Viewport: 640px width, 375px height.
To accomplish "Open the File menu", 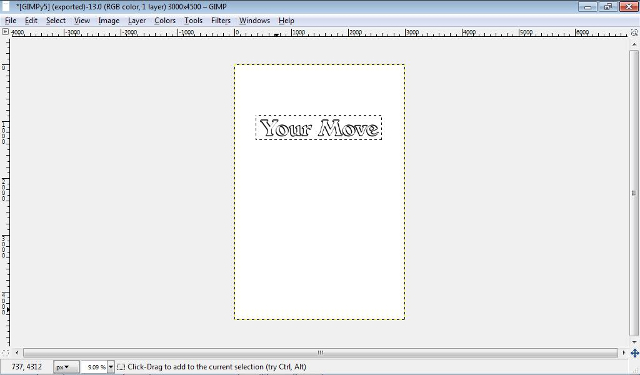I will [10, 20].
